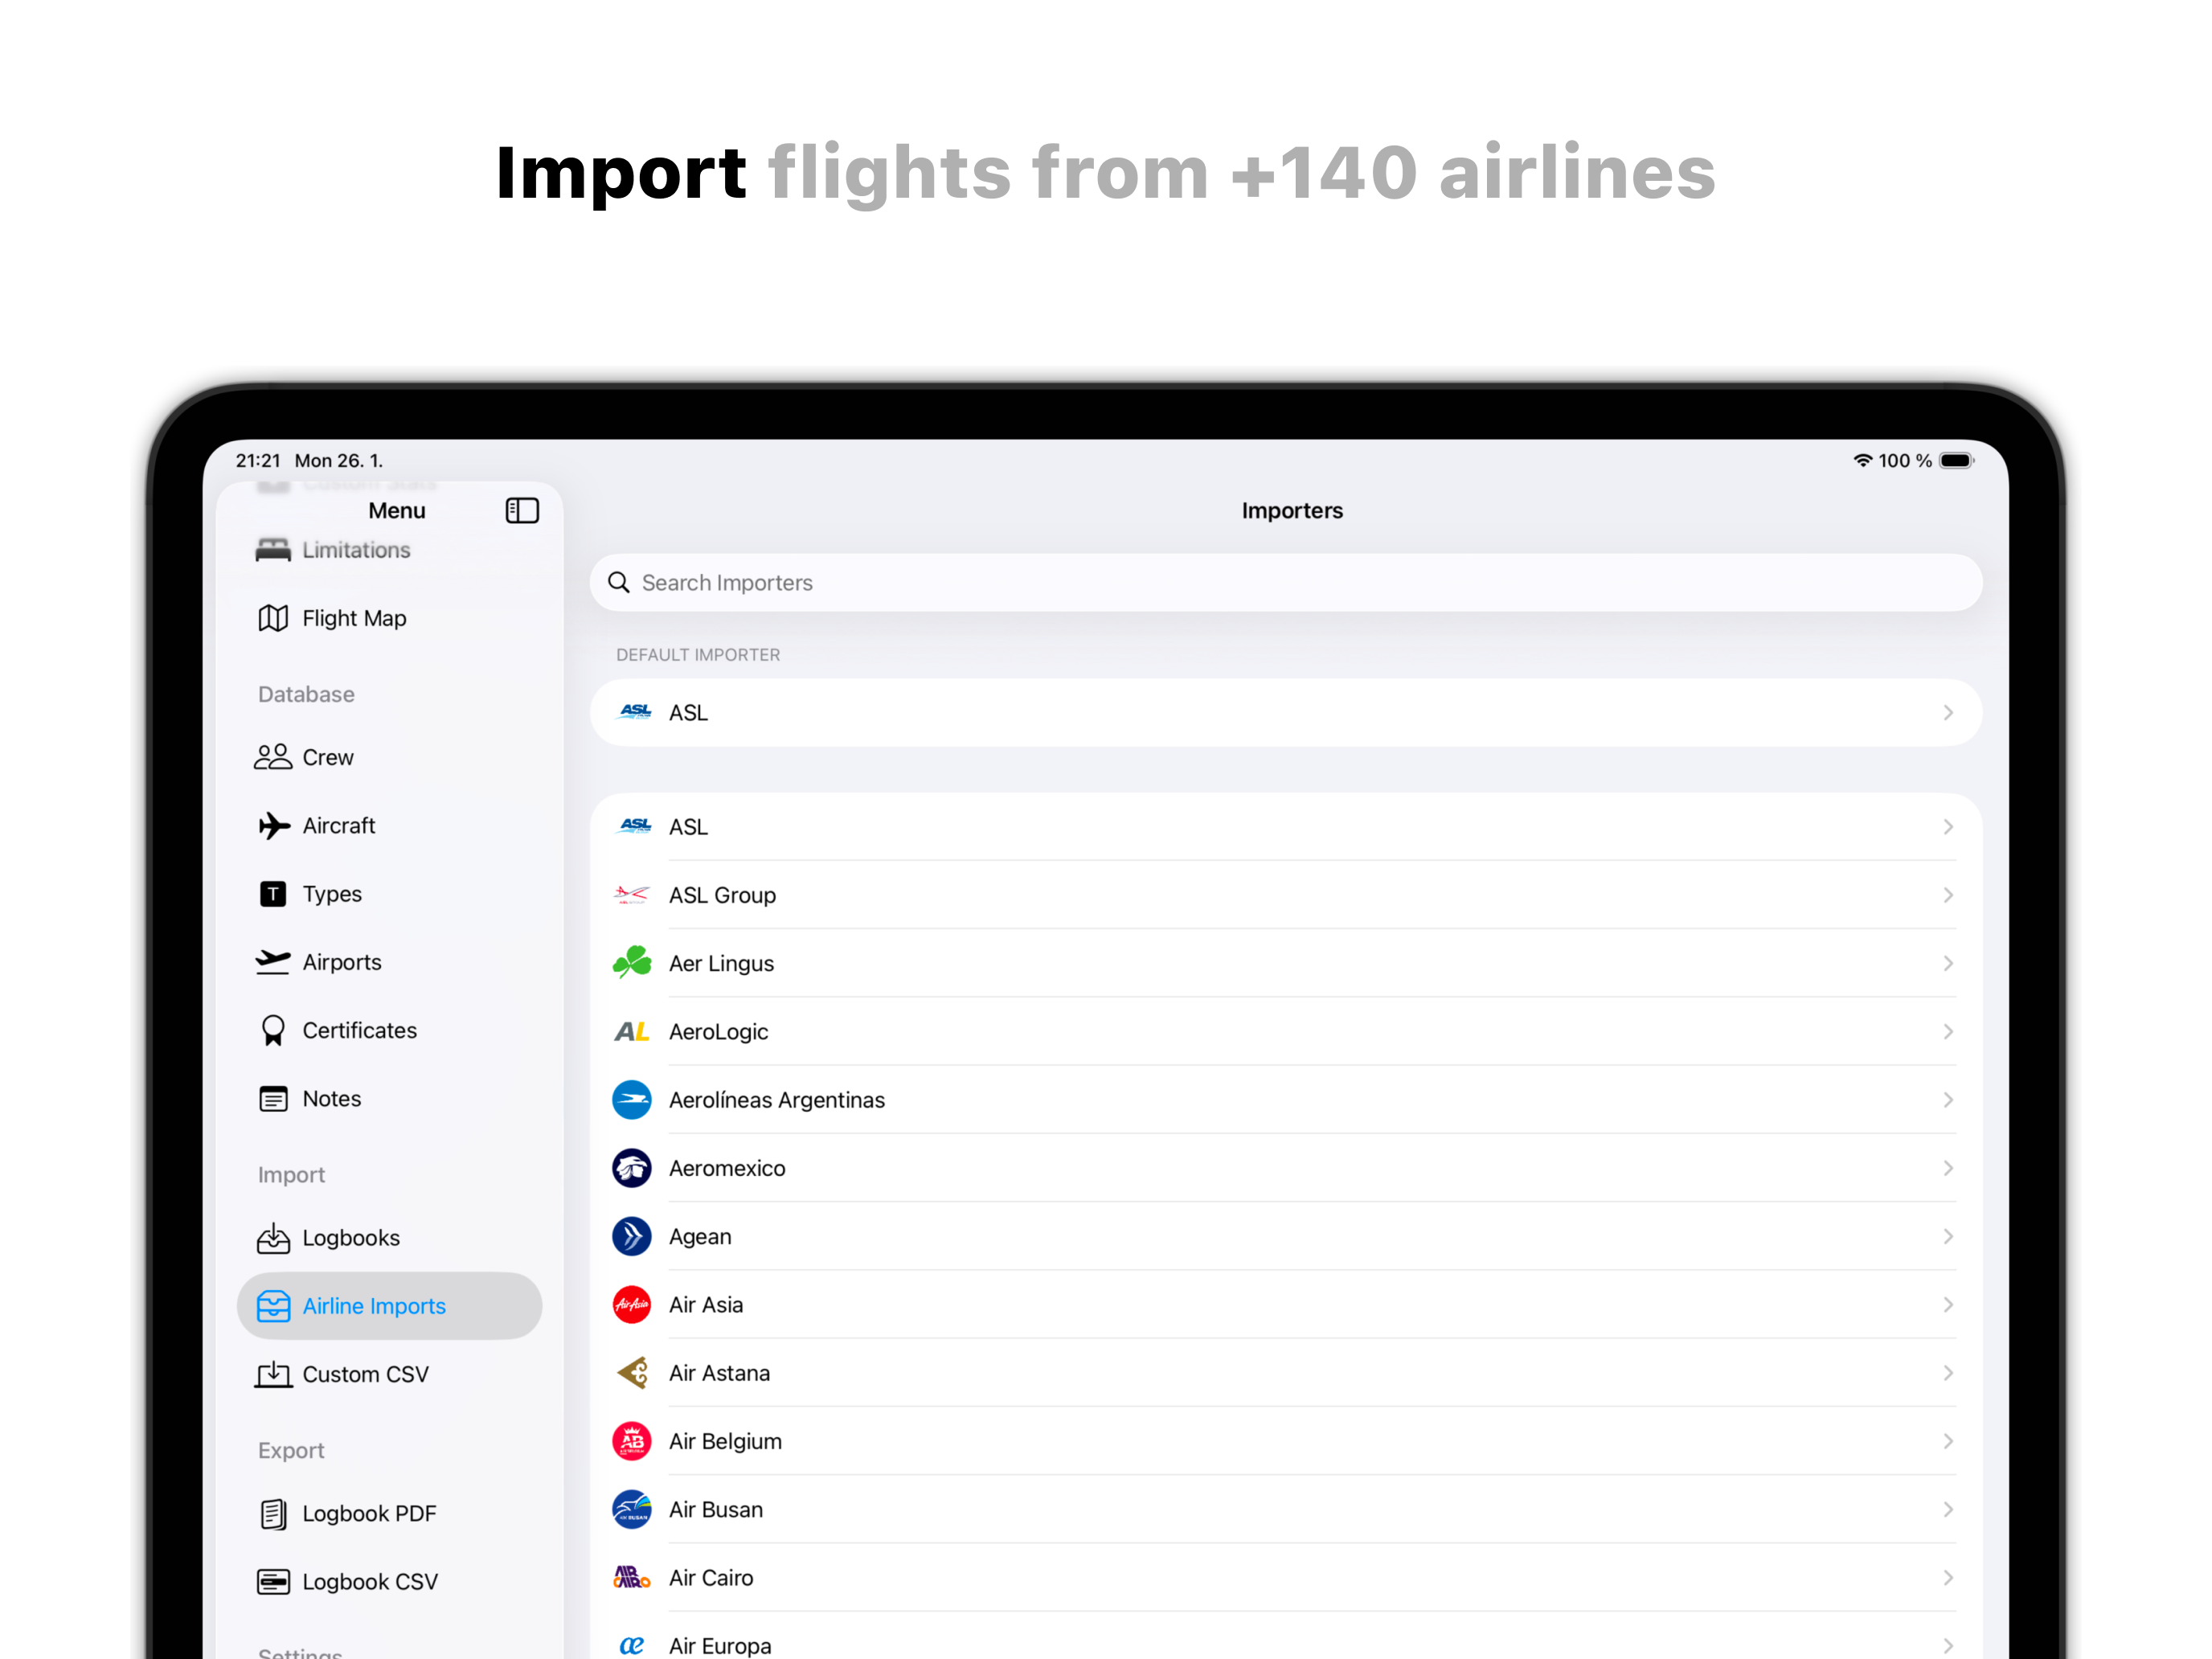
Task: Click the Aer Lingus shamrock logo
Action: tap(632, 963)
